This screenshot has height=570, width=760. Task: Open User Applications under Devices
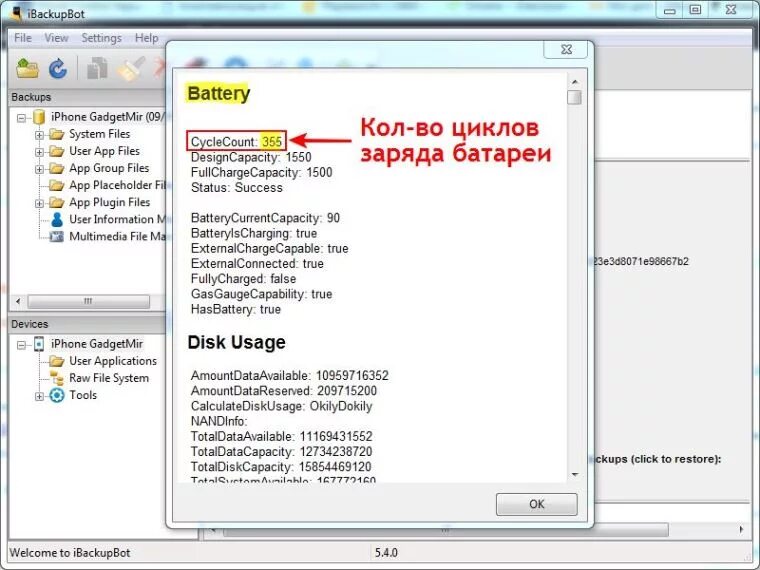click(x=113, y=361)
